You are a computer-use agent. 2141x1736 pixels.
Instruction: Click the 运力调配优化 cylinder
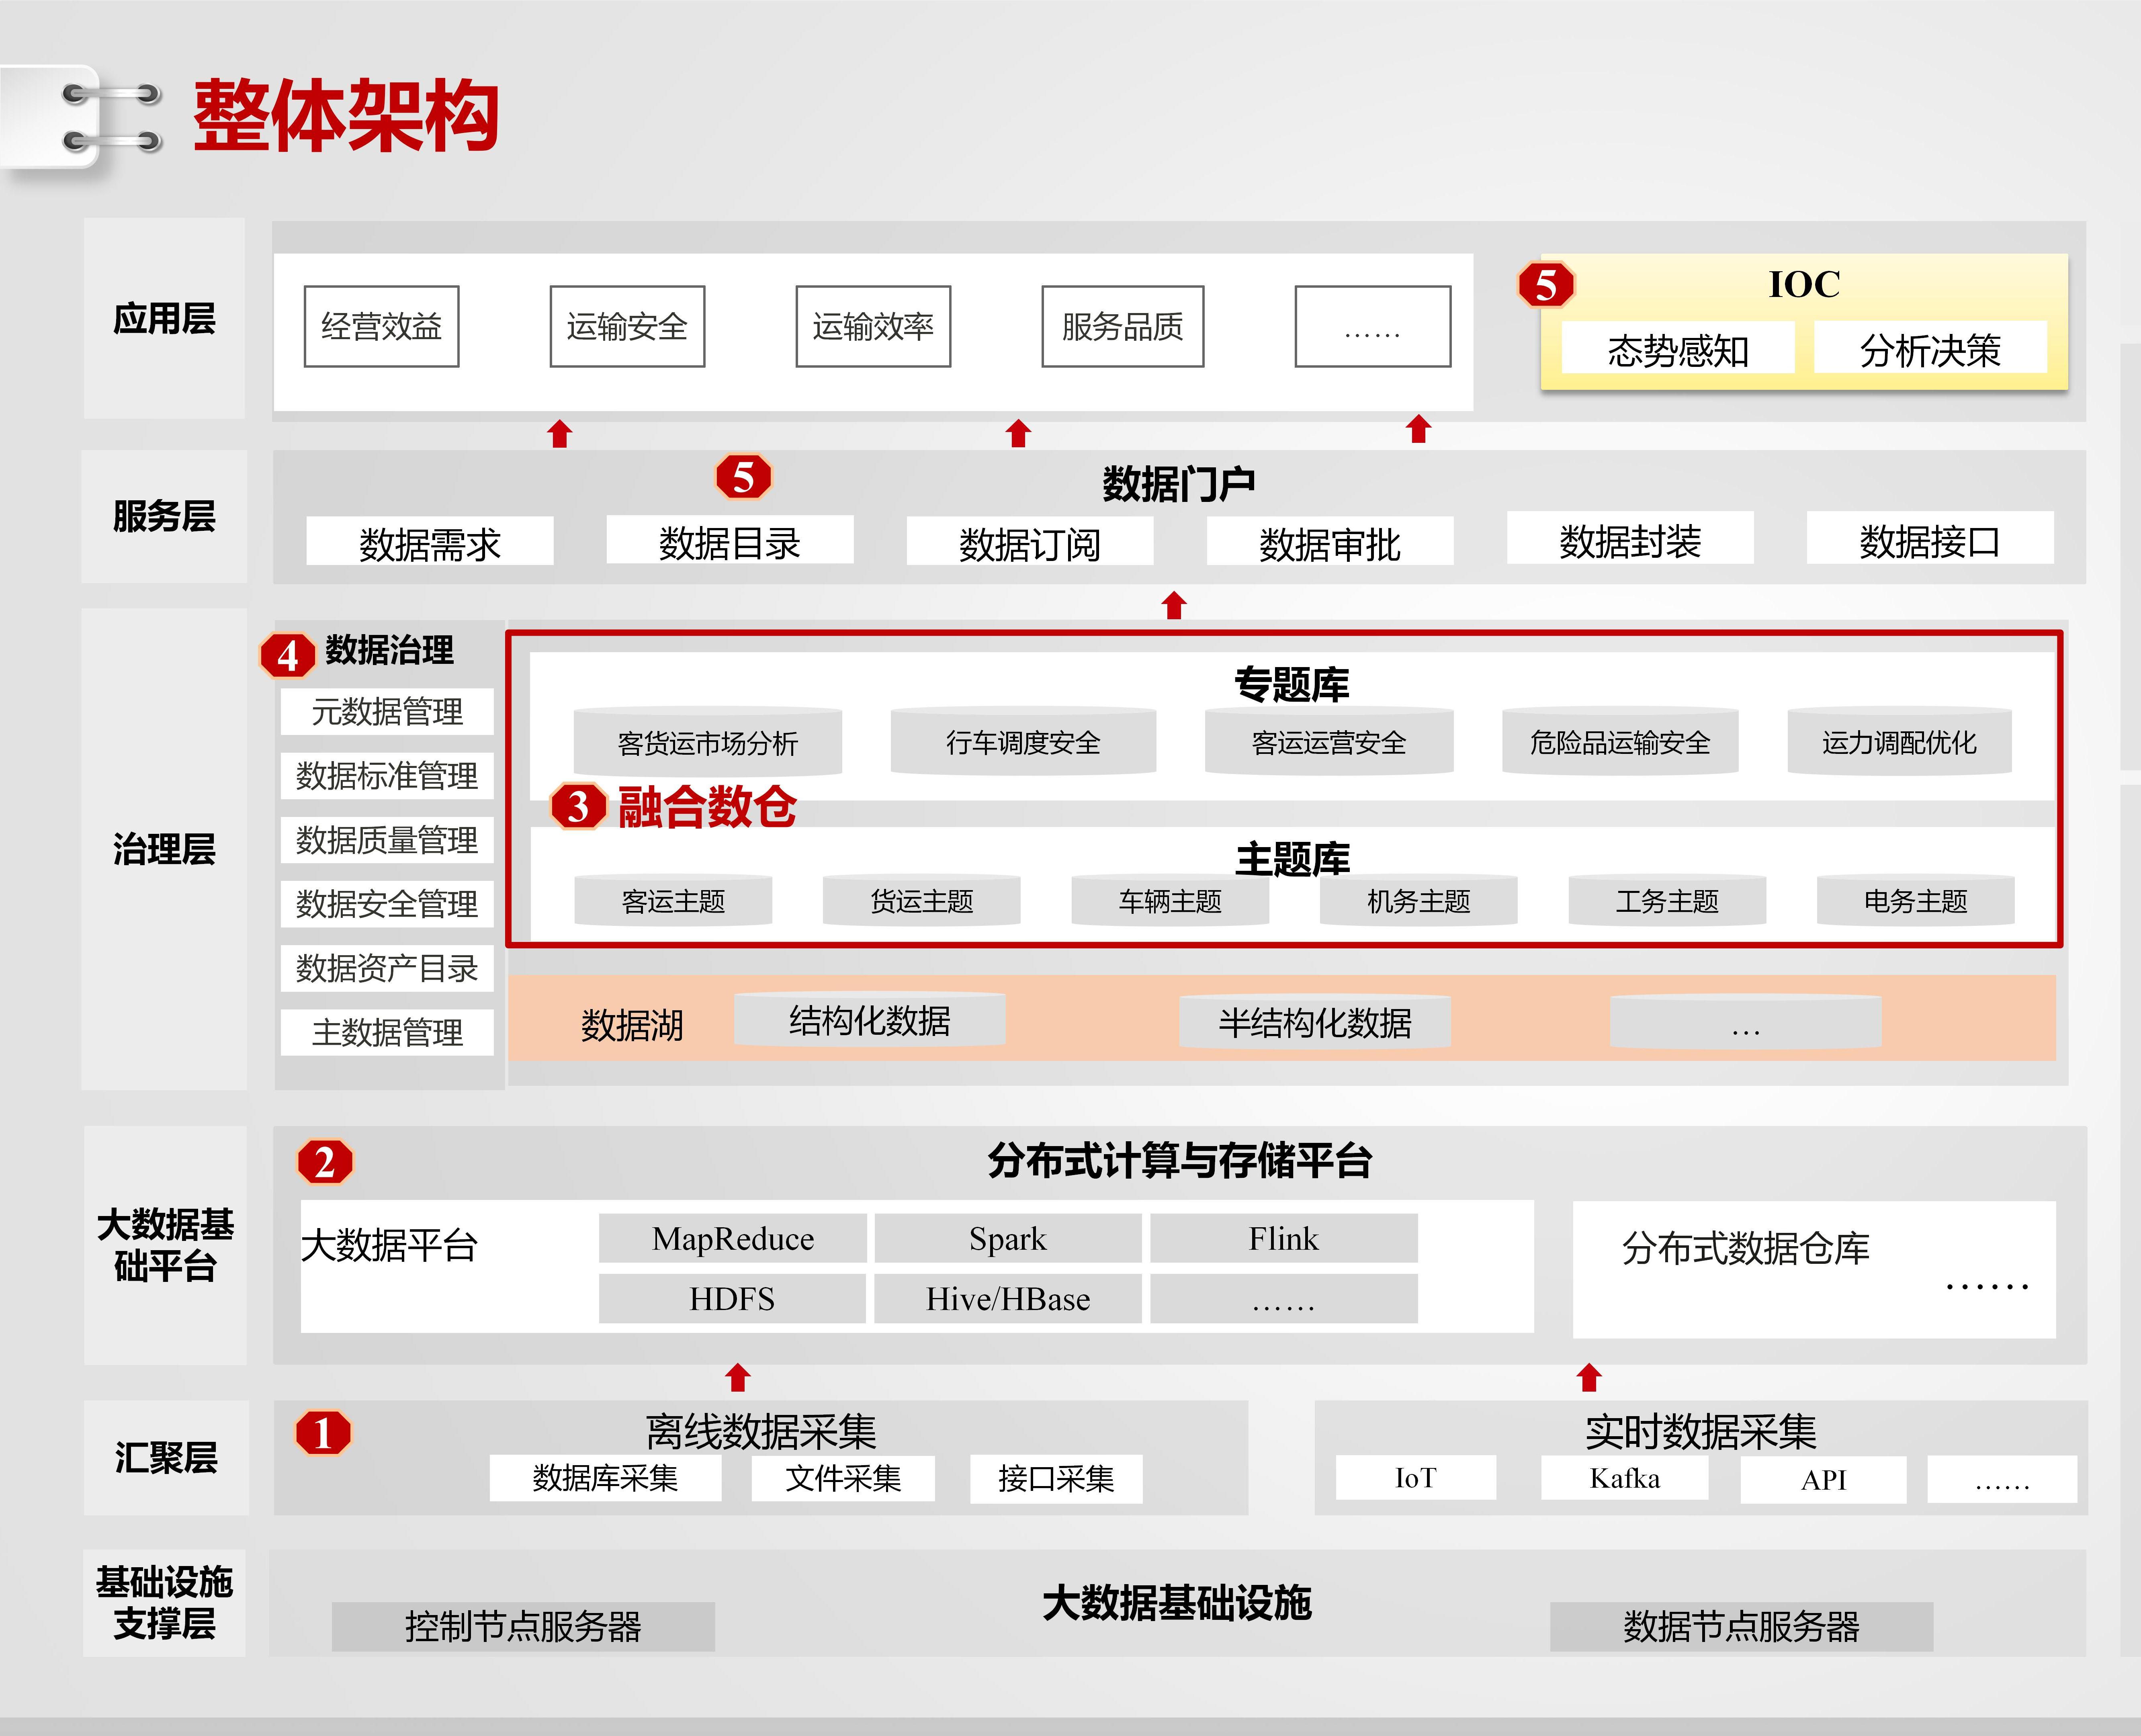coord(1899,741)
